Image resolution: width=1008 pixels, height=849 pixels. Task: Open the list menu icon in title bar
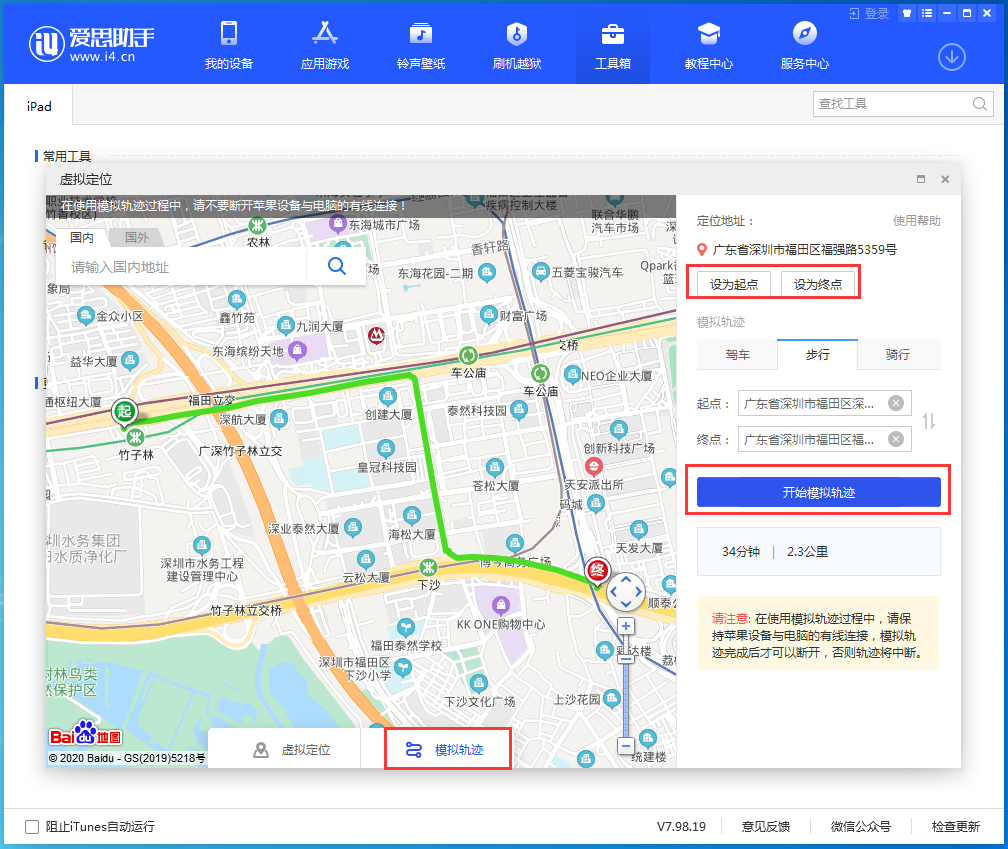pos(926,13)
